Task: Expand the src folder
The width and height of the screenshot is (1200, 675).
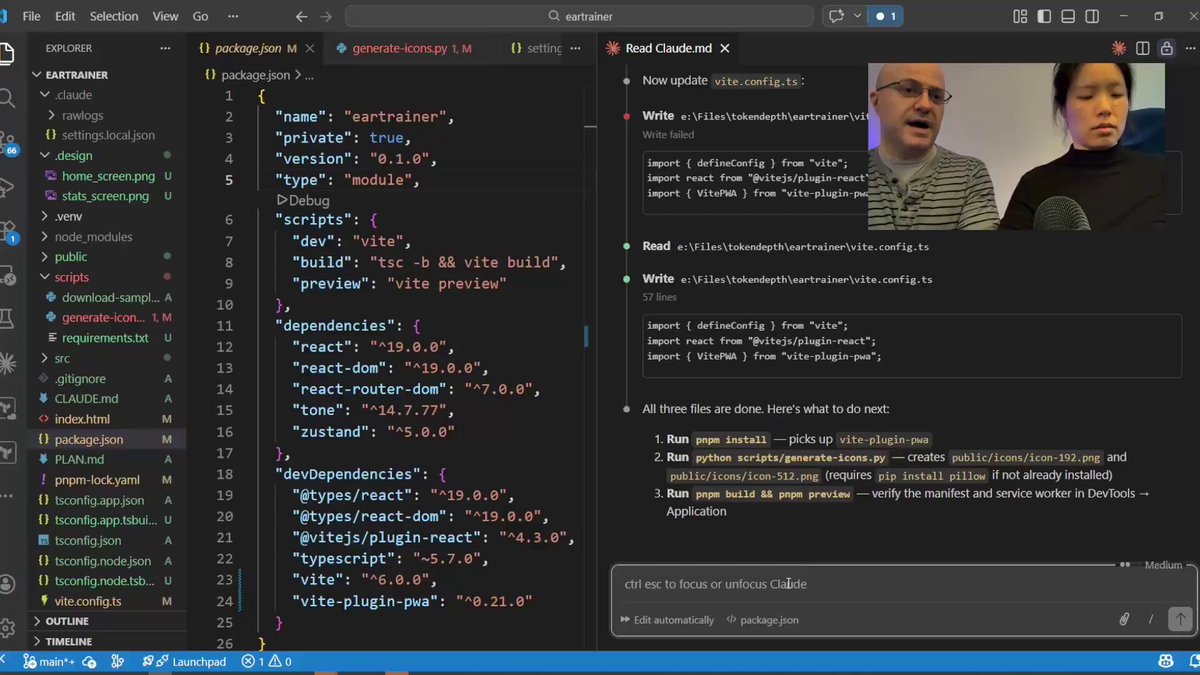Action: pos(63,358)
